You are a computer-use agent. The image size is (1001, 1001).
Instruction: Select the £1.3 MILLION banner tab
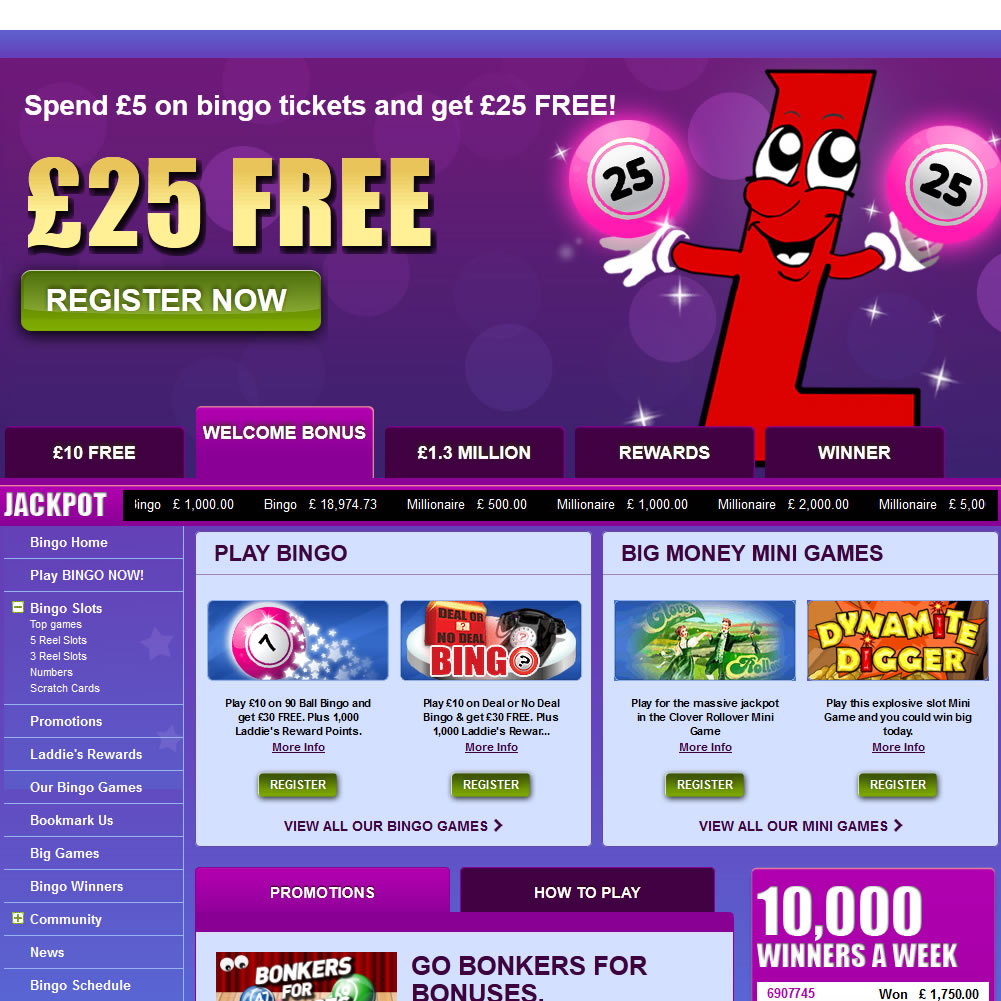coord(474,453)
